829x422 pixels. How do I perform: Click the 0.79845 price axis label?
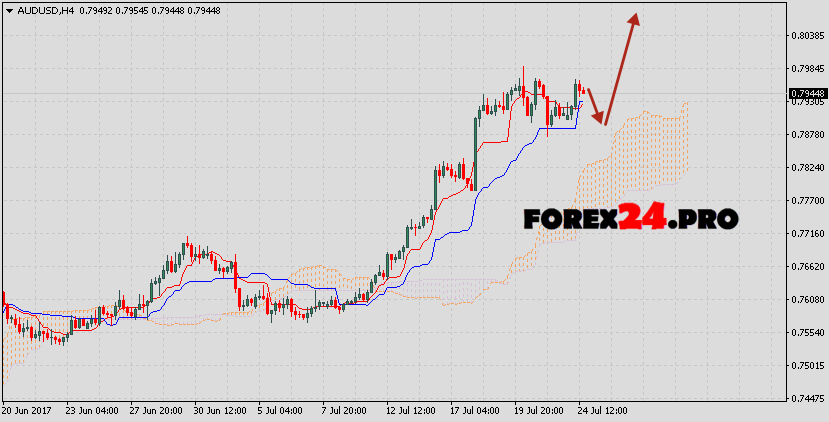806,68
